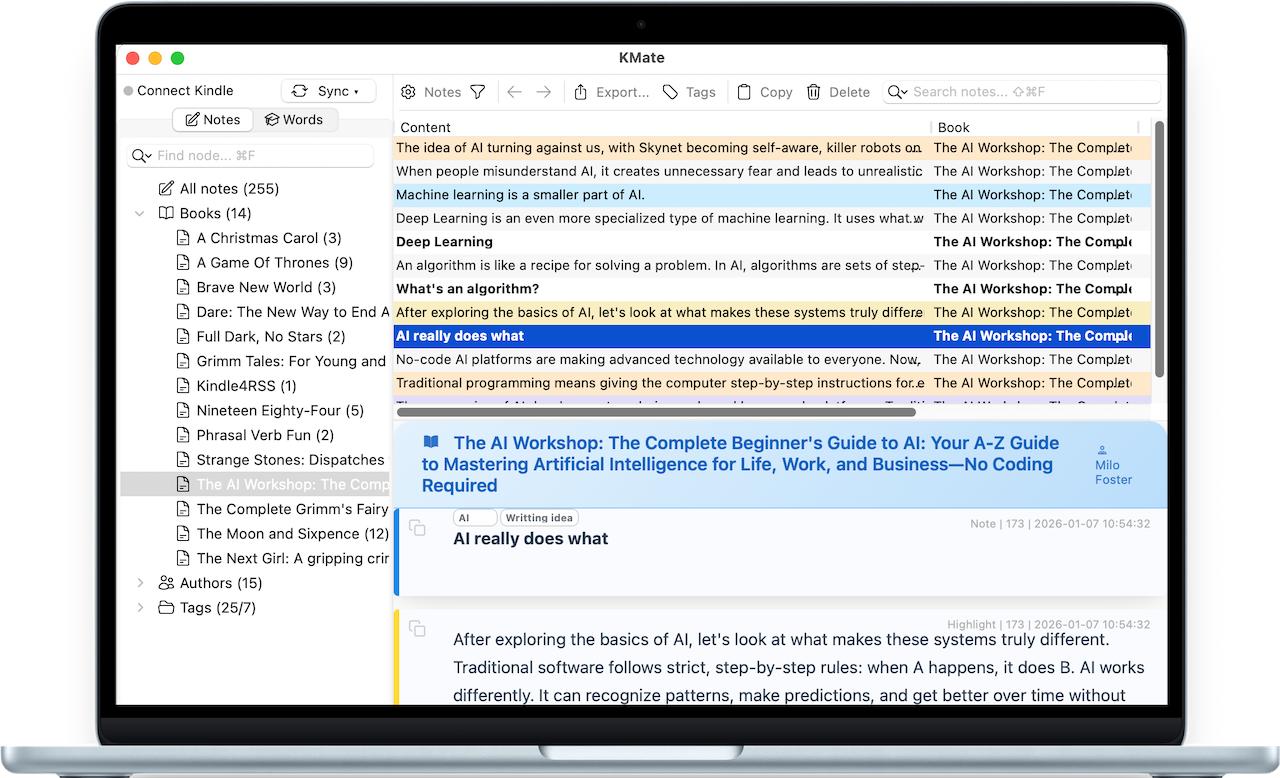Viewport: 1280px width, 778px height.
Task: Open Notes settings gear in toolbar
Action: pos(408,92)
